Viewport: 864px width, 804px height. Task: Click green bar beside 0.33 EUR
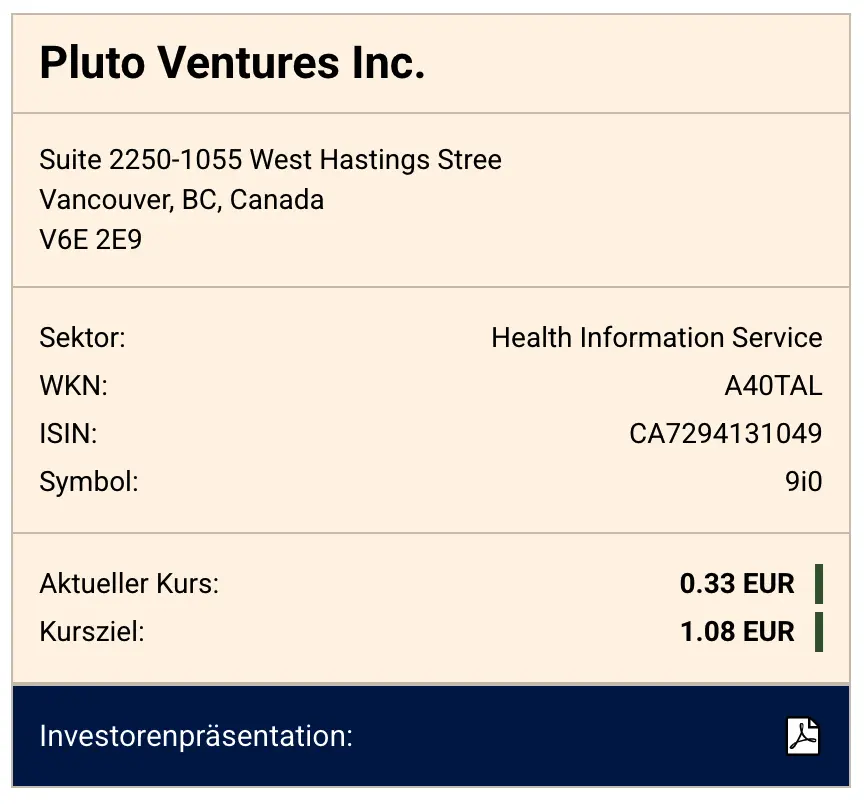pos(819,584)
